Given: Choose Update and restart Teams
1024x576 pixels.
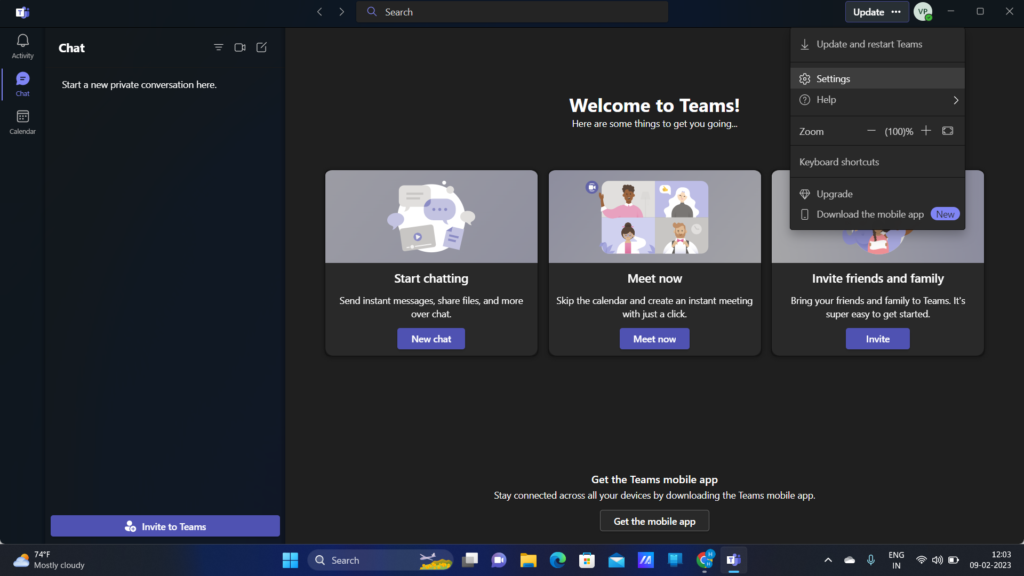Looking at the screenshot, I should 877,44.
